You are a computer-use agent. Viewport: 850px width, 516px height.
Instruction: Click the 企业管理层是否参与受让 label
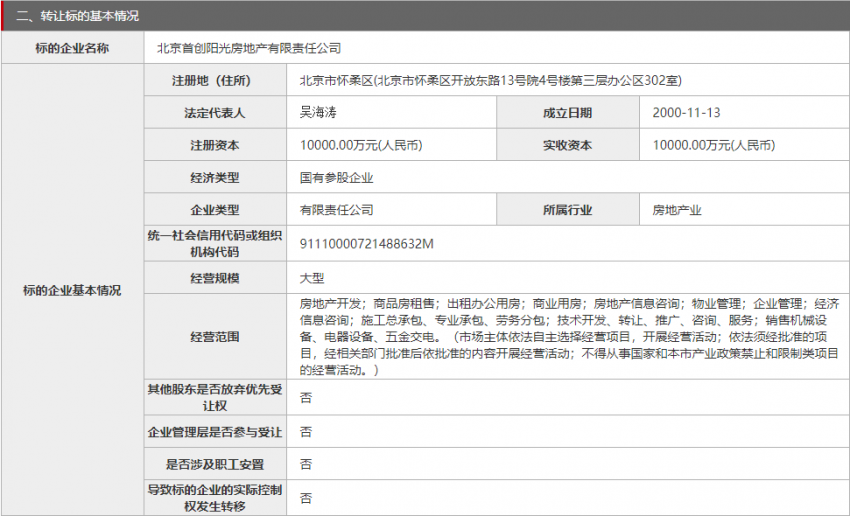point(215,432)
